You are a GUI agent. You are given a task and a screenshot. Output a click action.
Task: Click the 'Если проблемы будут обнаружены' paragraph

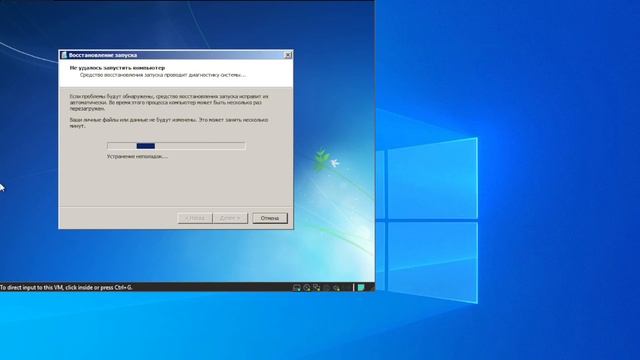169,102
